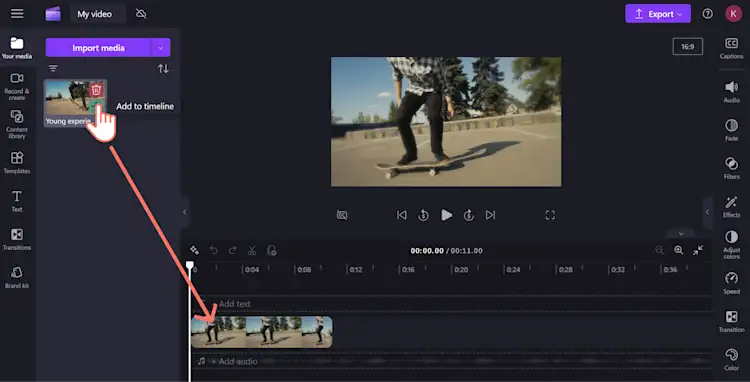Open Brand kit tab
This screenshot has width=750, height=382.
coord(17,277)
